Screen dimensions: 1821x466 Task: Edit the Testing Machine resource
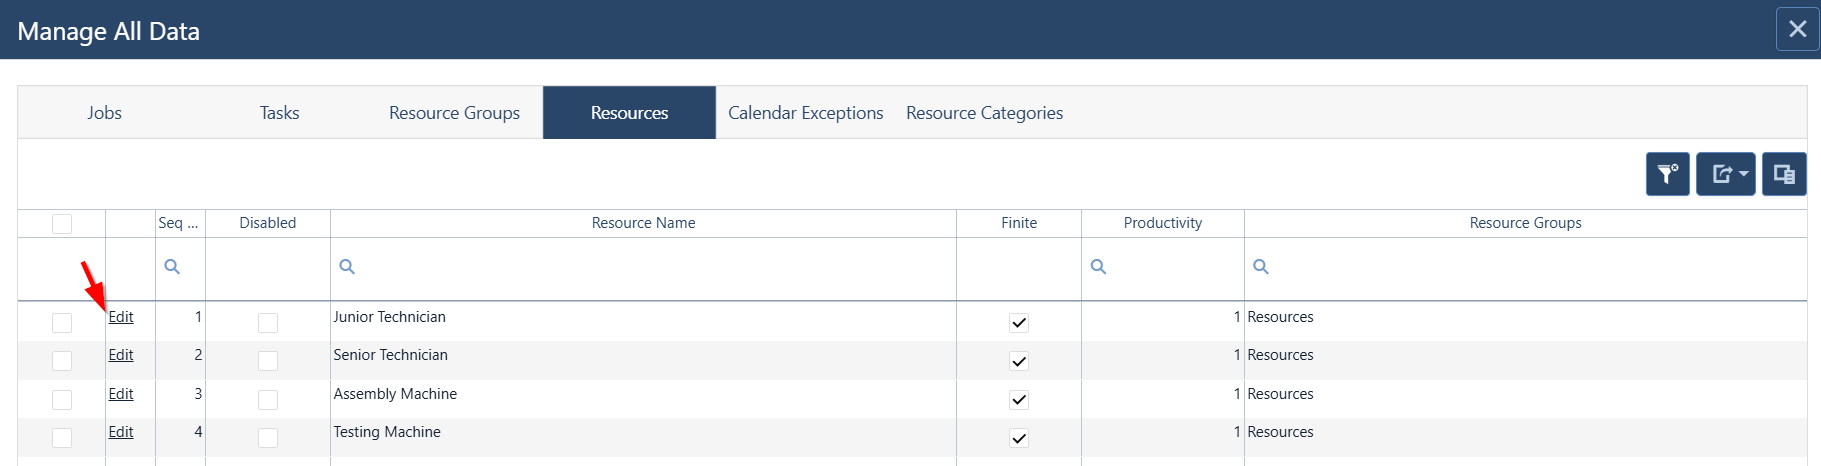(x=121, y=432)
